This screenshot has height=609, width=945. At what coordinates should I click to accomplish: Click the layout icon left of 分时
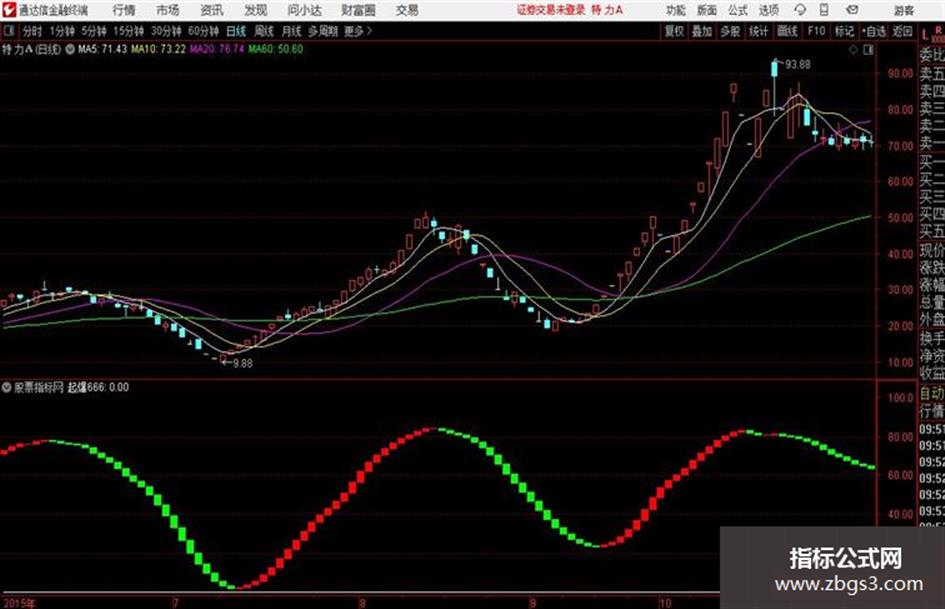[x=8, y=31]
